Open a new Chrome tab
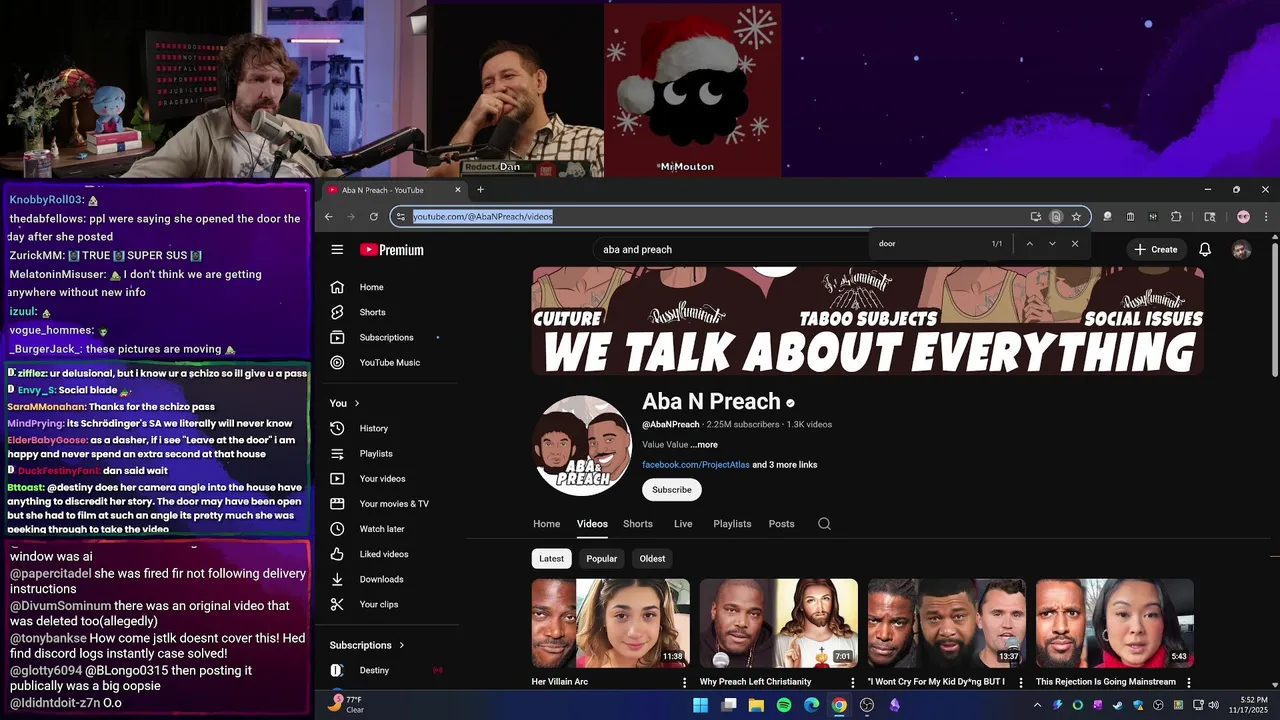 click(480, 190)
